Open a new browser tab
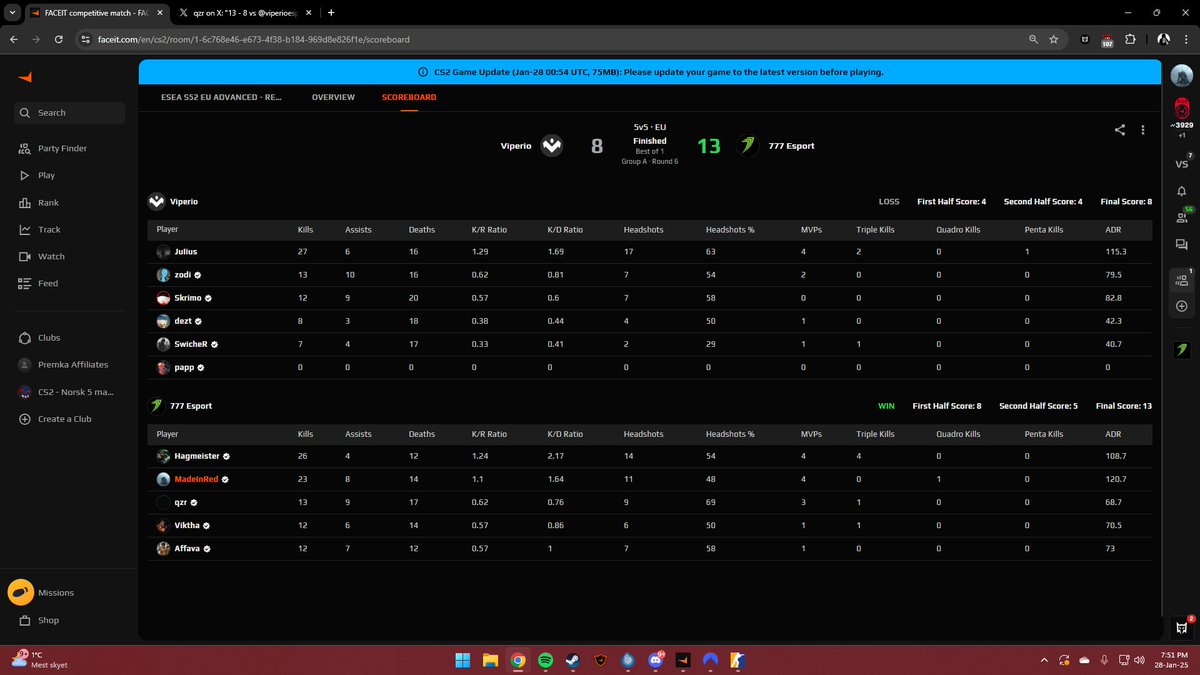Image resolution: width=1200 pixels, height=675 pixels. [330, 12]
